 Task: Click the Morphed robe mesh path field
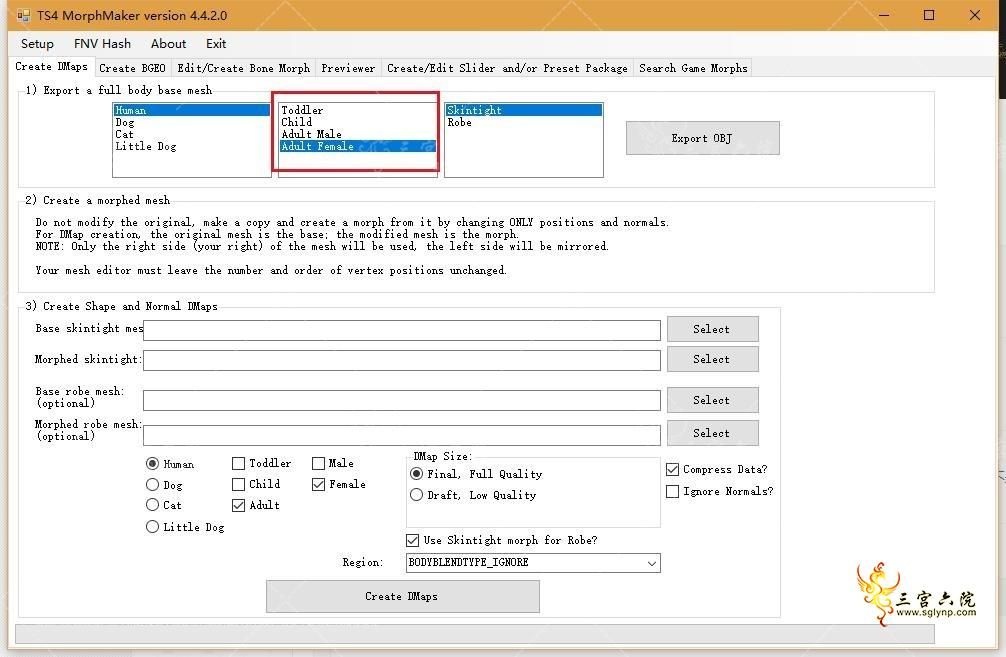click(402, 435)
